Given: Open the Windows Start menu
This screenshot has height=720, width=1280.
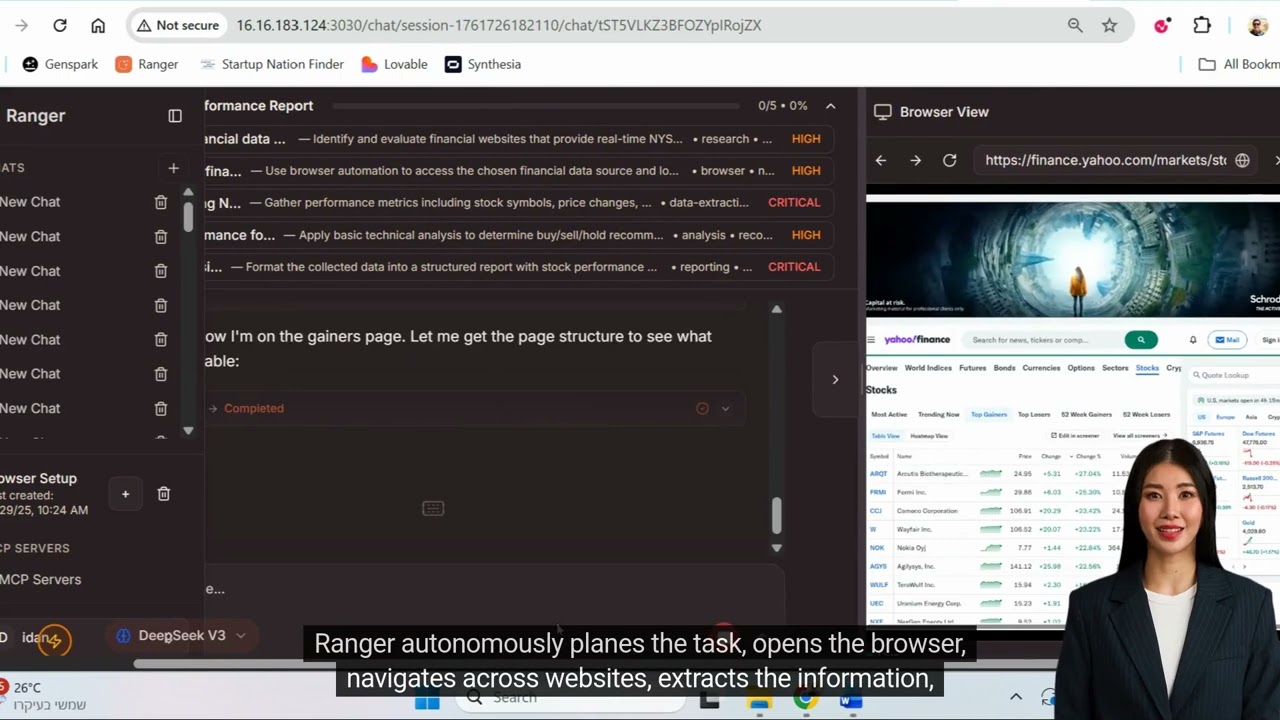Looking at the screenshot, I should [427, 700].
